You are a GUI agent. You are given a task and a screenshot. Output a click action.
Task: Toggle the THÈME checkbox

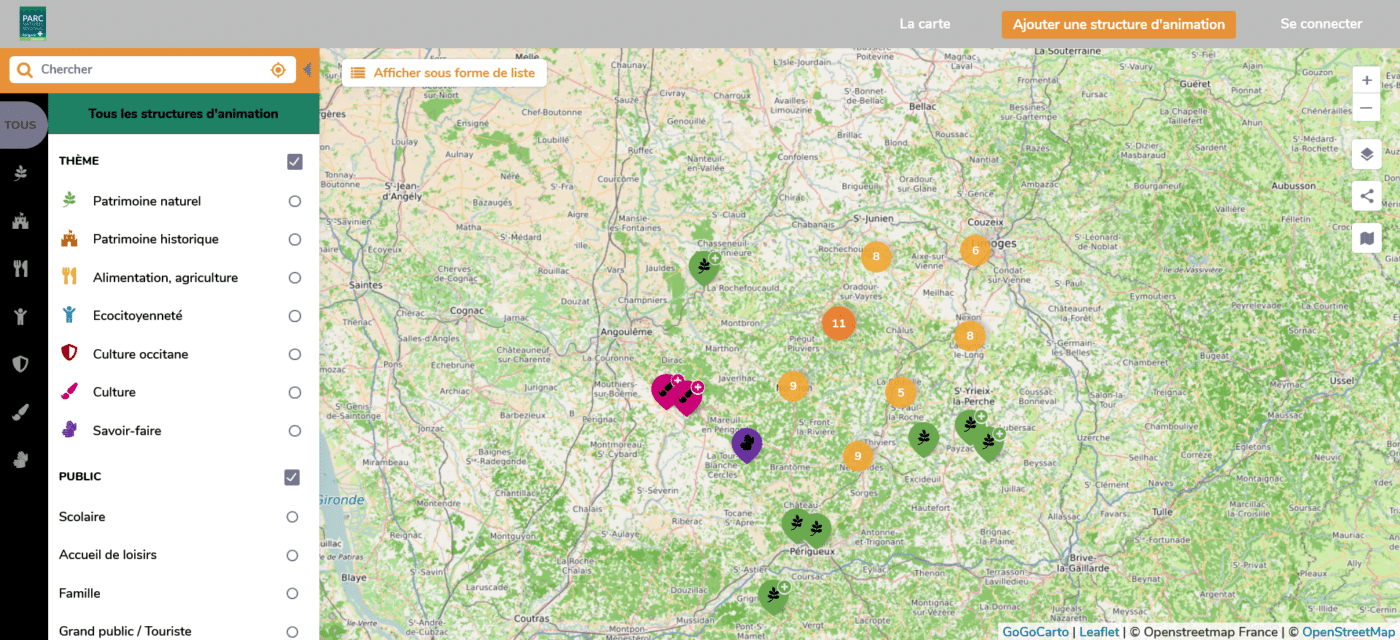pyautogui.click(x=295, y=161)
